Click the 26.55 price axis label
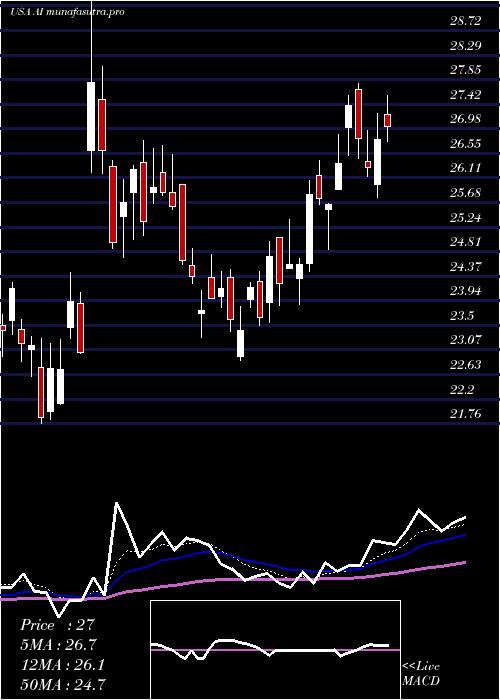 tap(466, 144)
